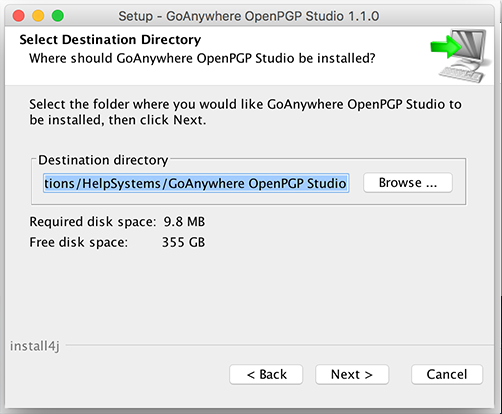Click the 9.8 MB required space value
This screenshot has width=502, height=414.
[184, 222]
